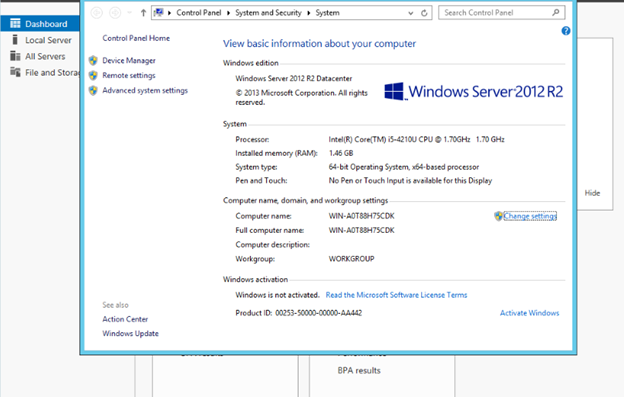Open BPA results in Server Manager tile

[x=359, y=371]
